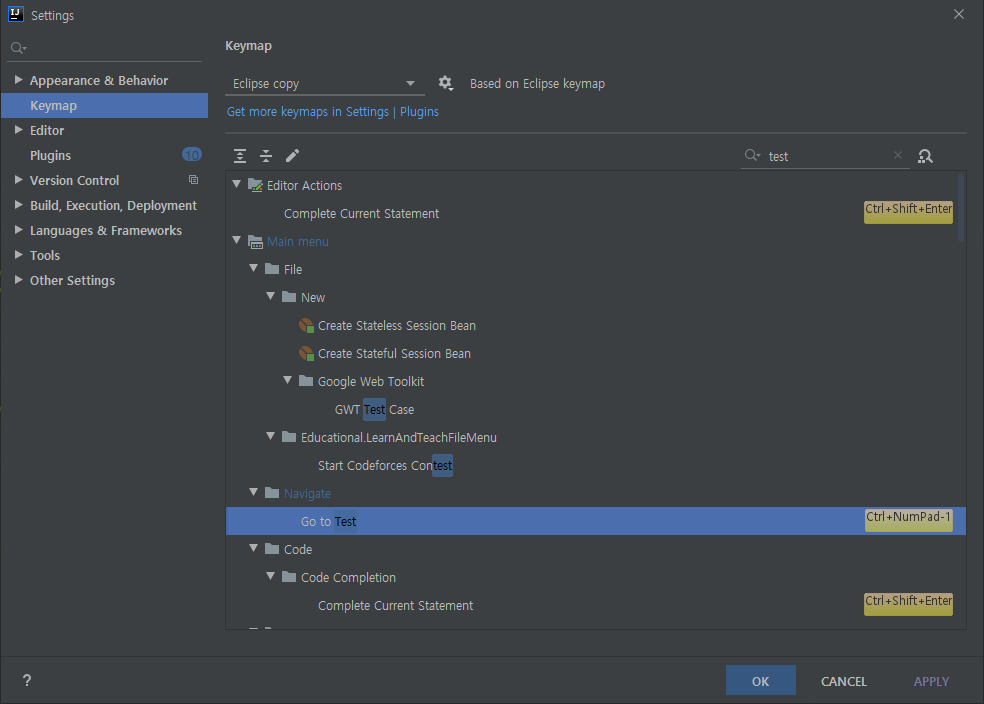984x704 pixels.
Task: Click the Code Completion folder icon
Action: pyautogui.click(x=289, y=577)
